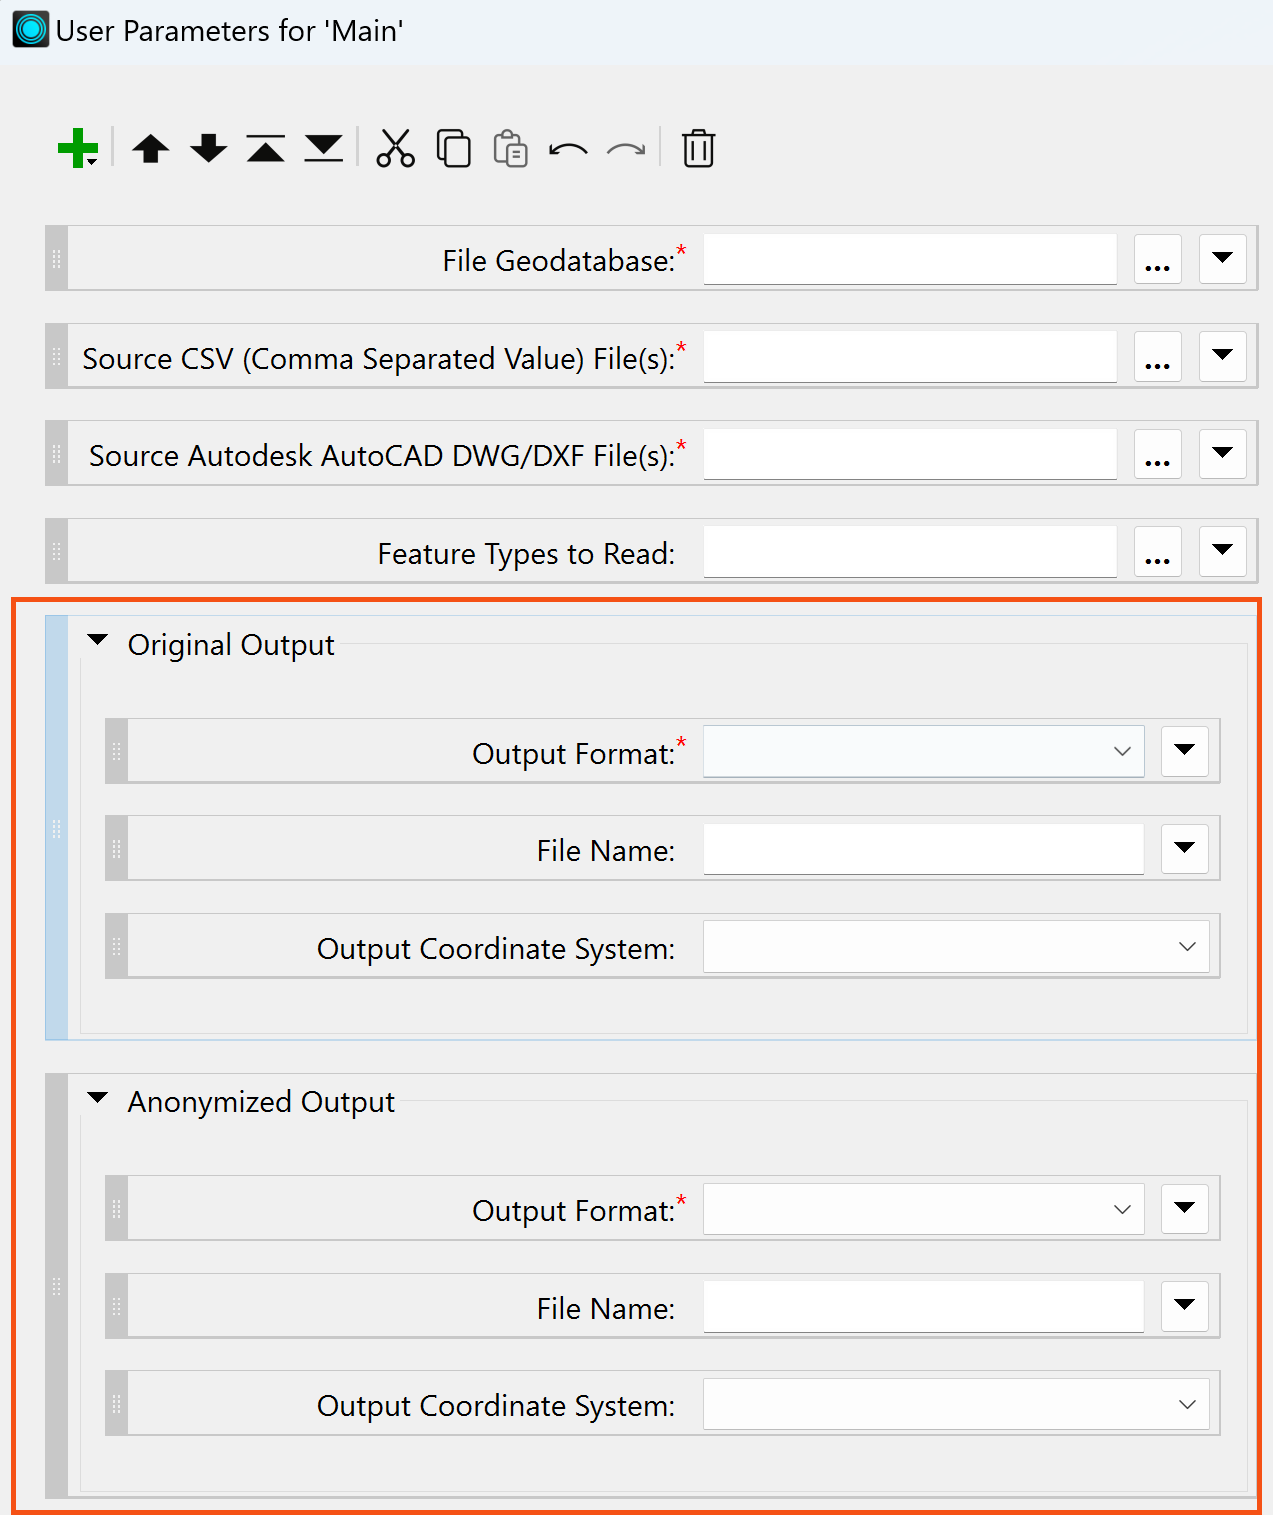Open Anonymized Output Coordinate System combo box

[x=956, y=1404]
